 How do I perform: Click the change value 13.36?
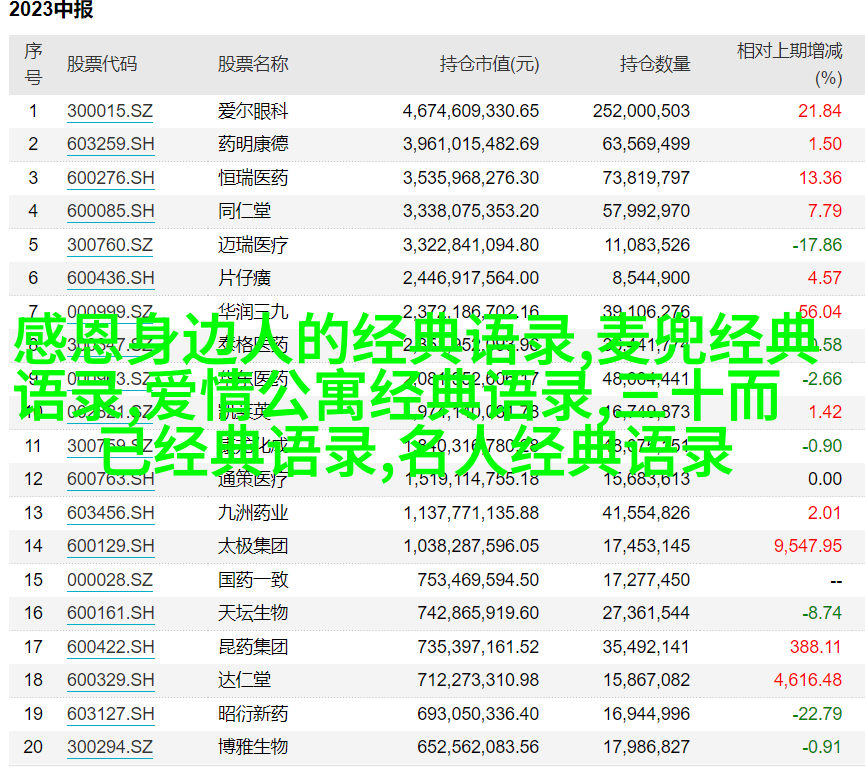[820, 178]
